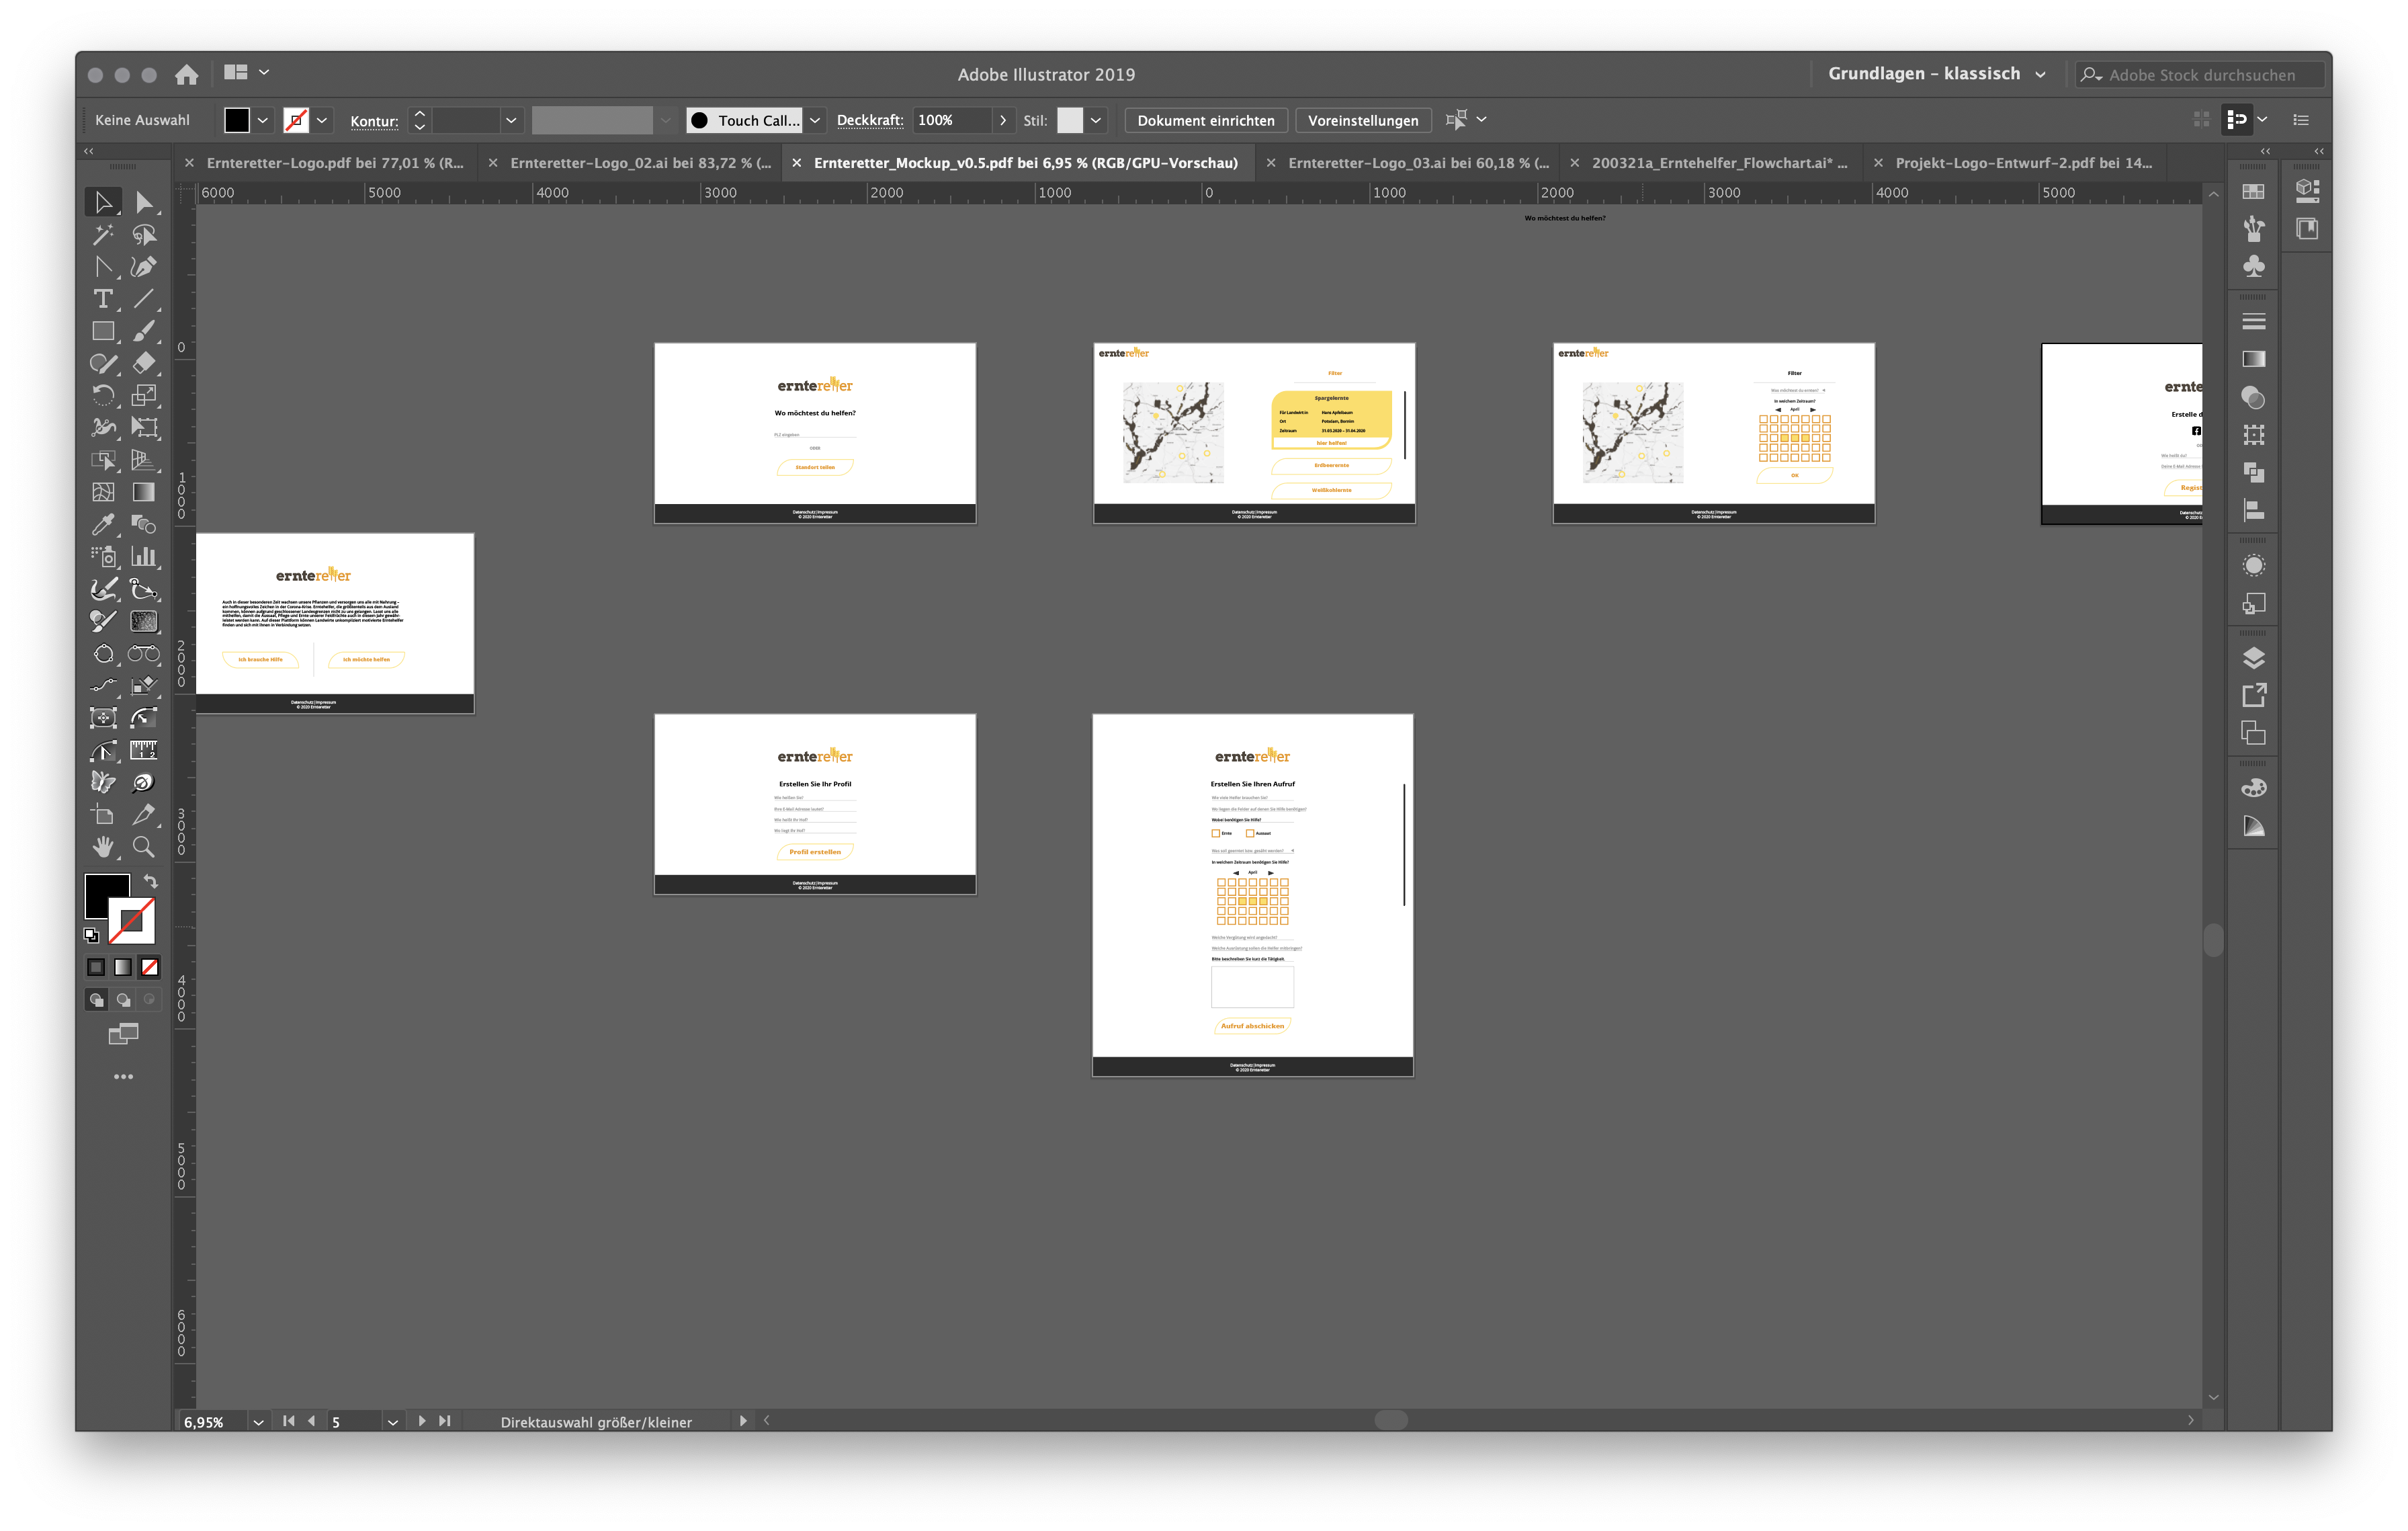Select the Type tool
The image size is (2408, 1531).
(x=102, y=299)
